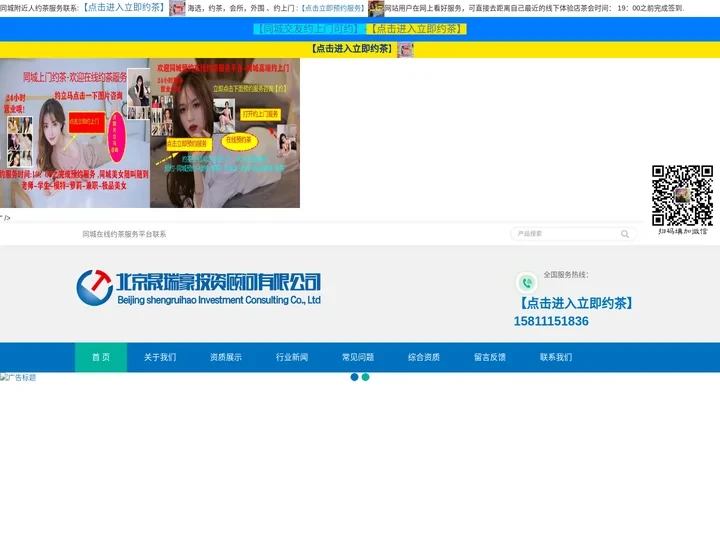Image resolution: width=720 pixels, height=540 pixels.
Task: Click 点击进入立即约茶 in yellow banner
Action: point(352,49)
